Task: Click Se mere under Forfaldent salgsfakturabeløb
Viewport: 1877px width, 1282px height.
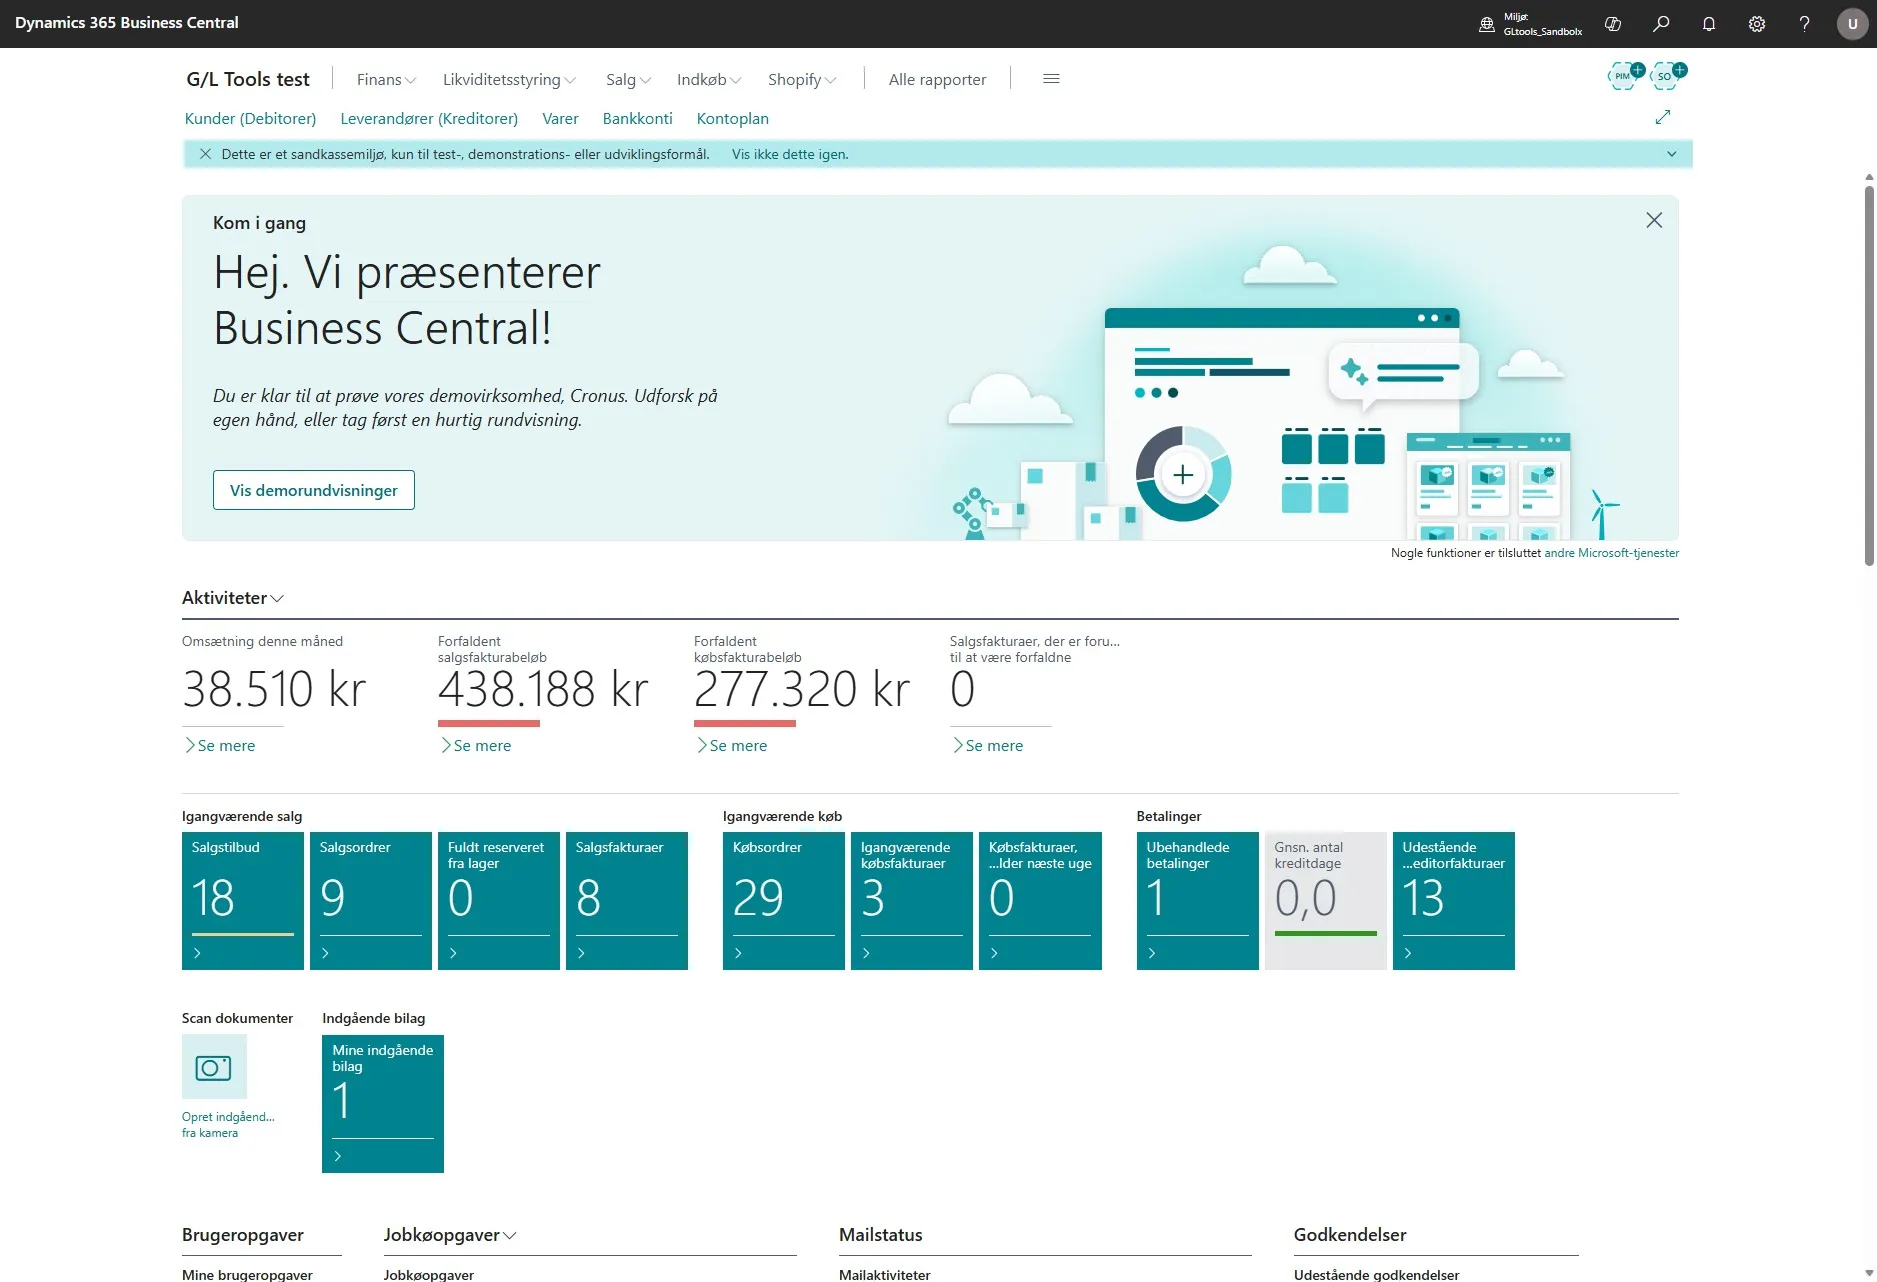Action: click(476, 745)
